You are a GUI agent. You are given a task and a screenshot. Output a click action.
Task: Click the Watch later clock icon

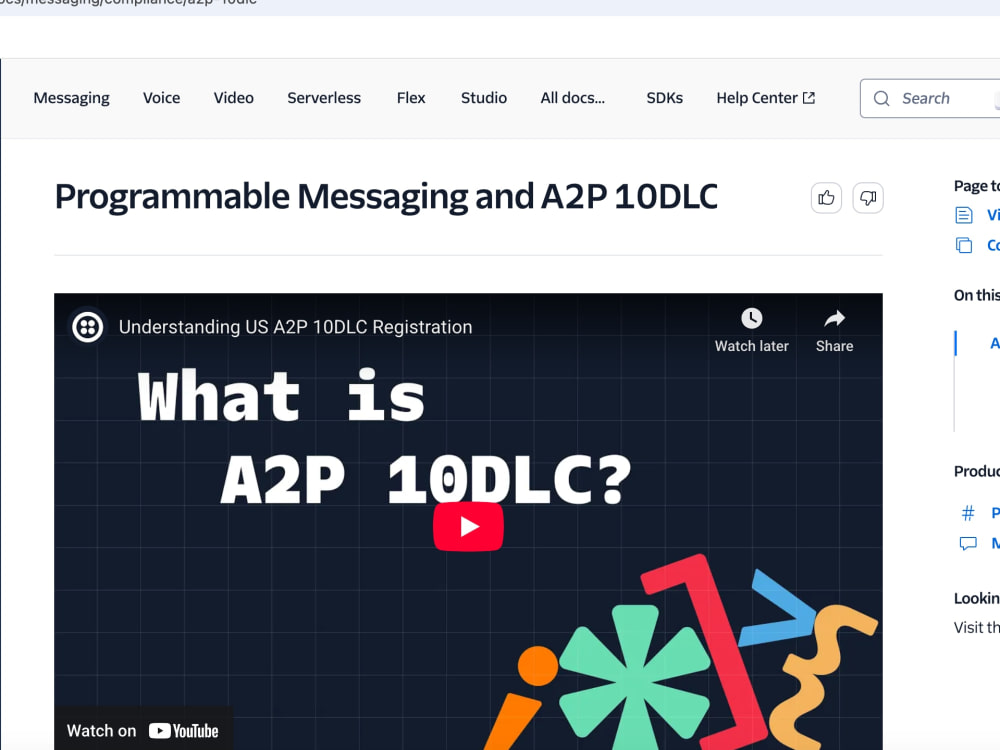pyautogui.click(x=751, y=318)
